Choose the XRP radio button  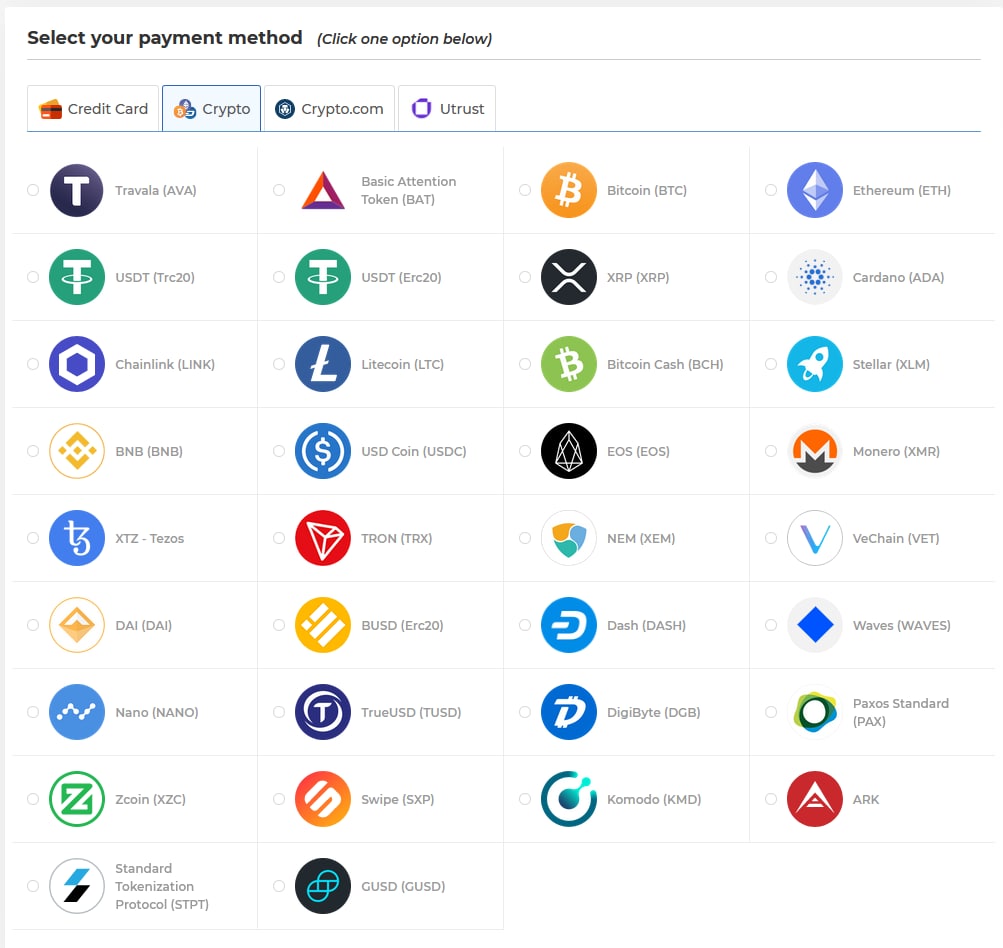pos(525,278)
